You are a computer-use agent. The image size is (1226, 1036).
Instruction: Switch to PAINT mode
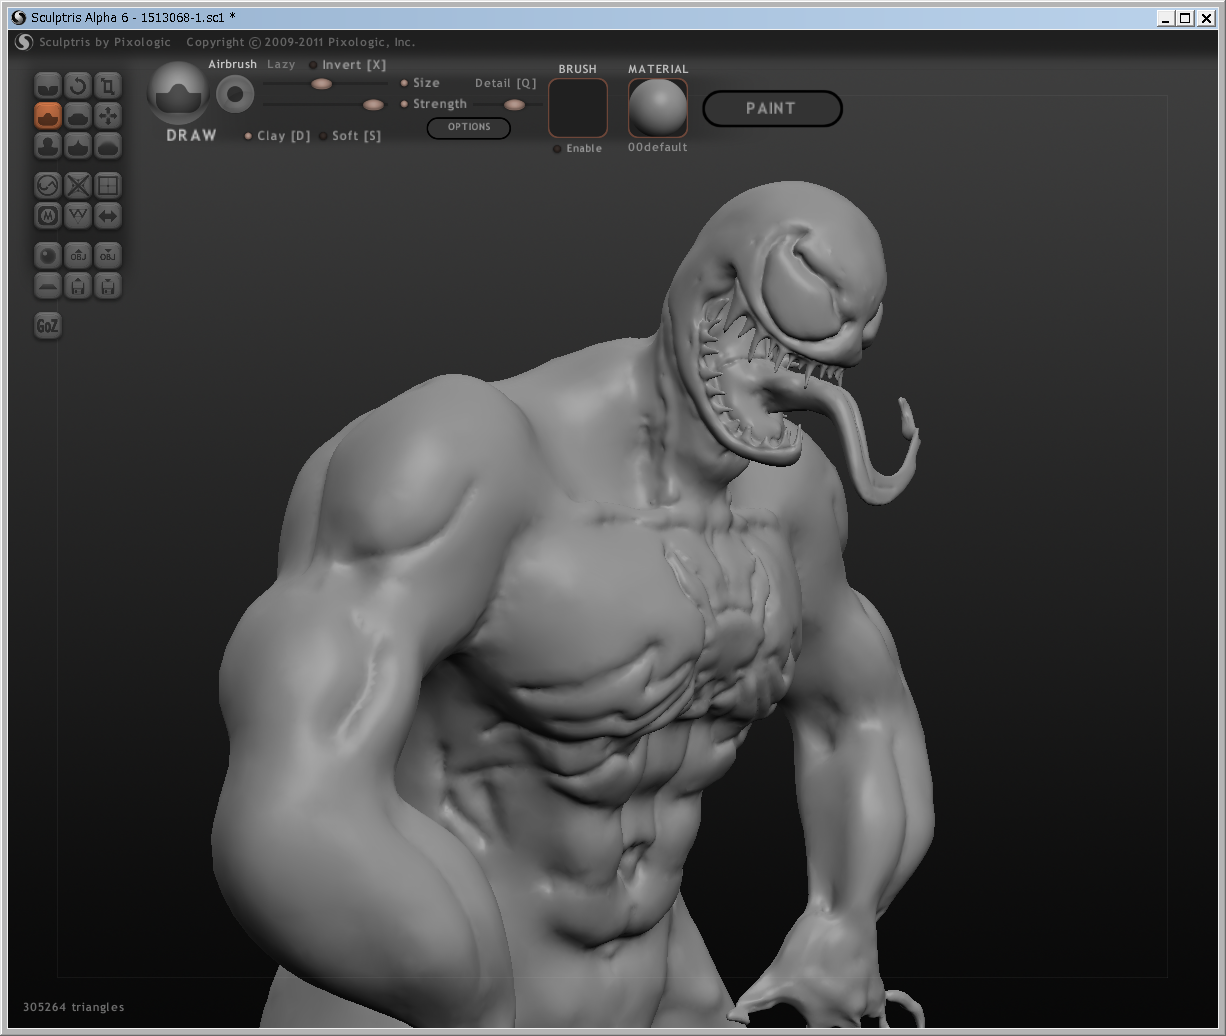click(772, 108)
